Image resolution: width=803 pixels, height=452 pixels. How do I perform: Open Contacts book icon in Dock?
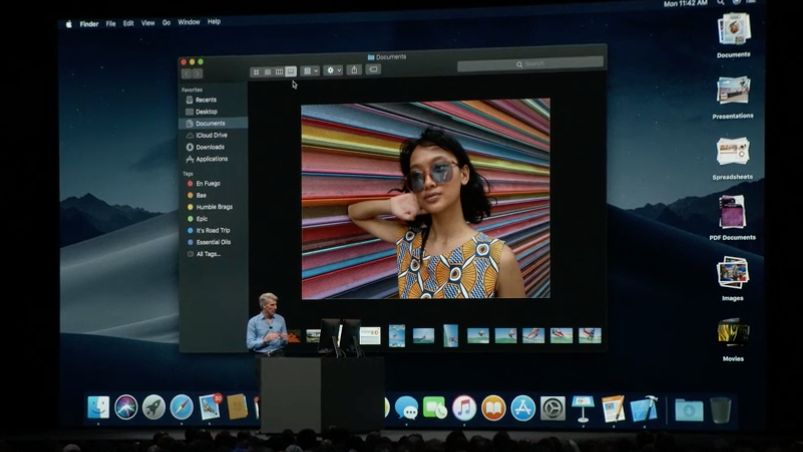tap(237, 407)
